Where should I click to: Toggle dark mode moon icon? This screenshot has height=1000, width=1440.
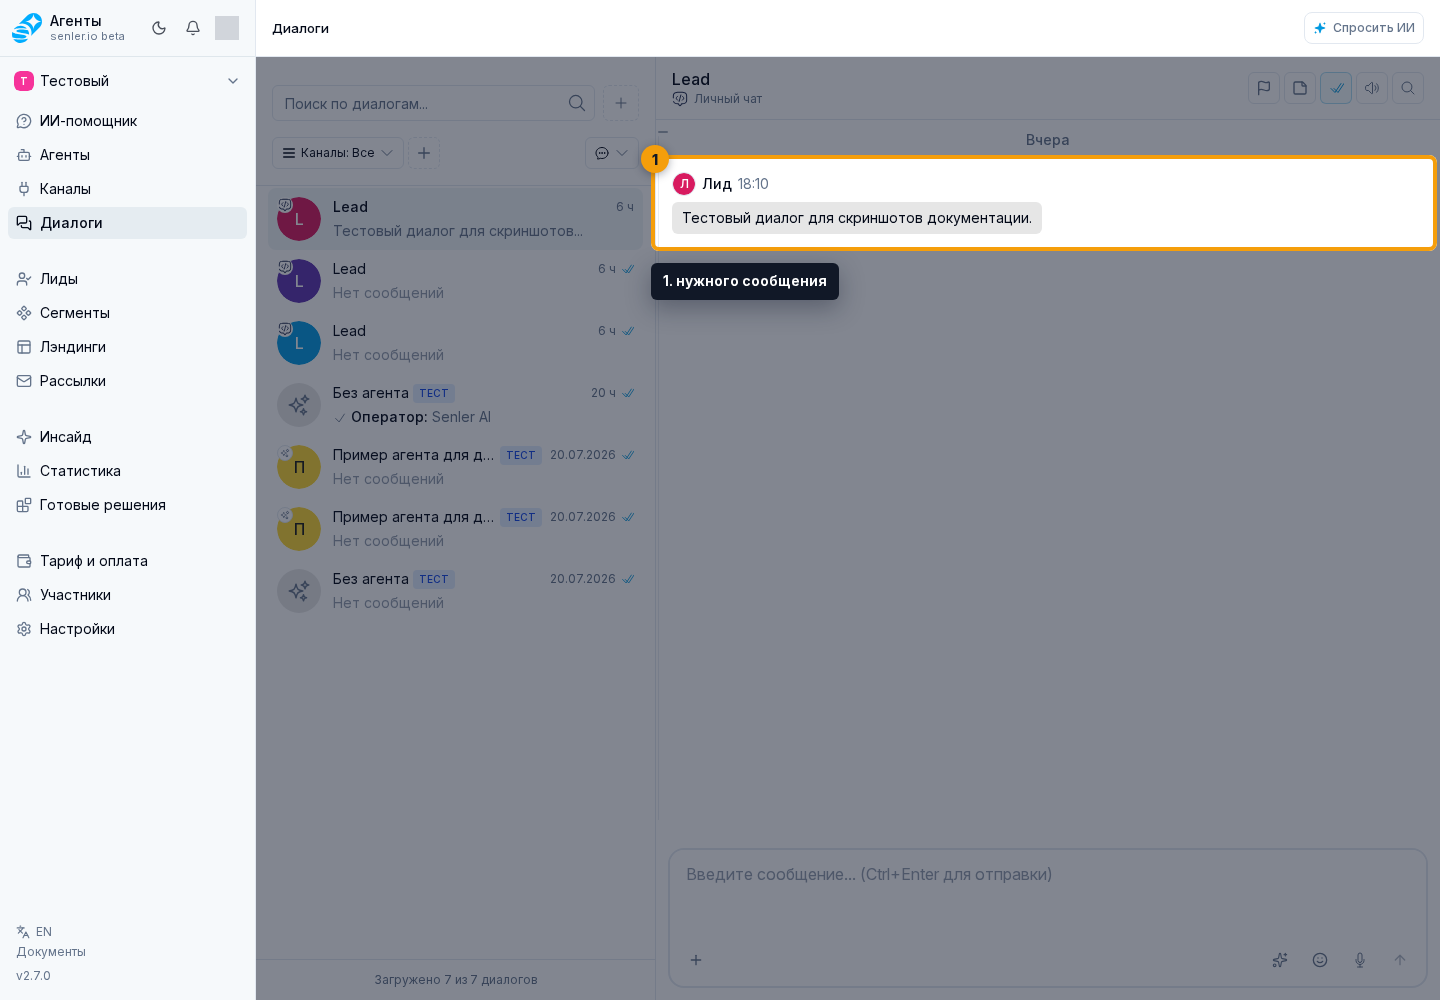159,28
